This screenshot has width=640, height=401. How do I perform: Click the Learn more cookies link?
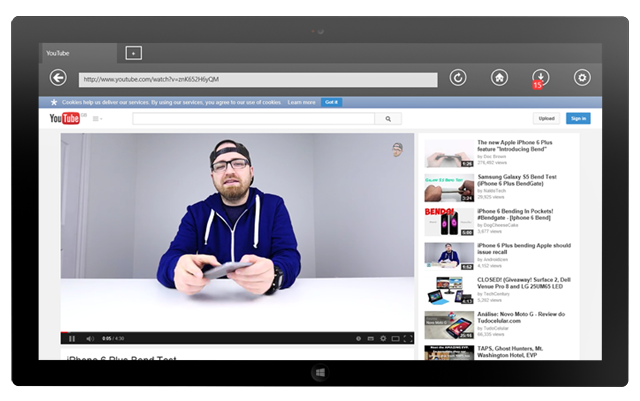301,102
